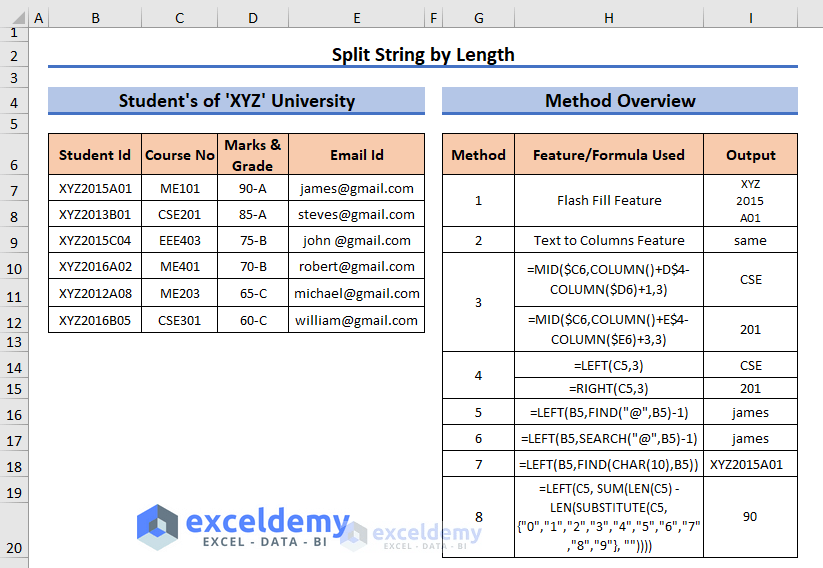Select the method number 7 cell
The height and width of the screenshot is (568, 823).
pos(478,464)
